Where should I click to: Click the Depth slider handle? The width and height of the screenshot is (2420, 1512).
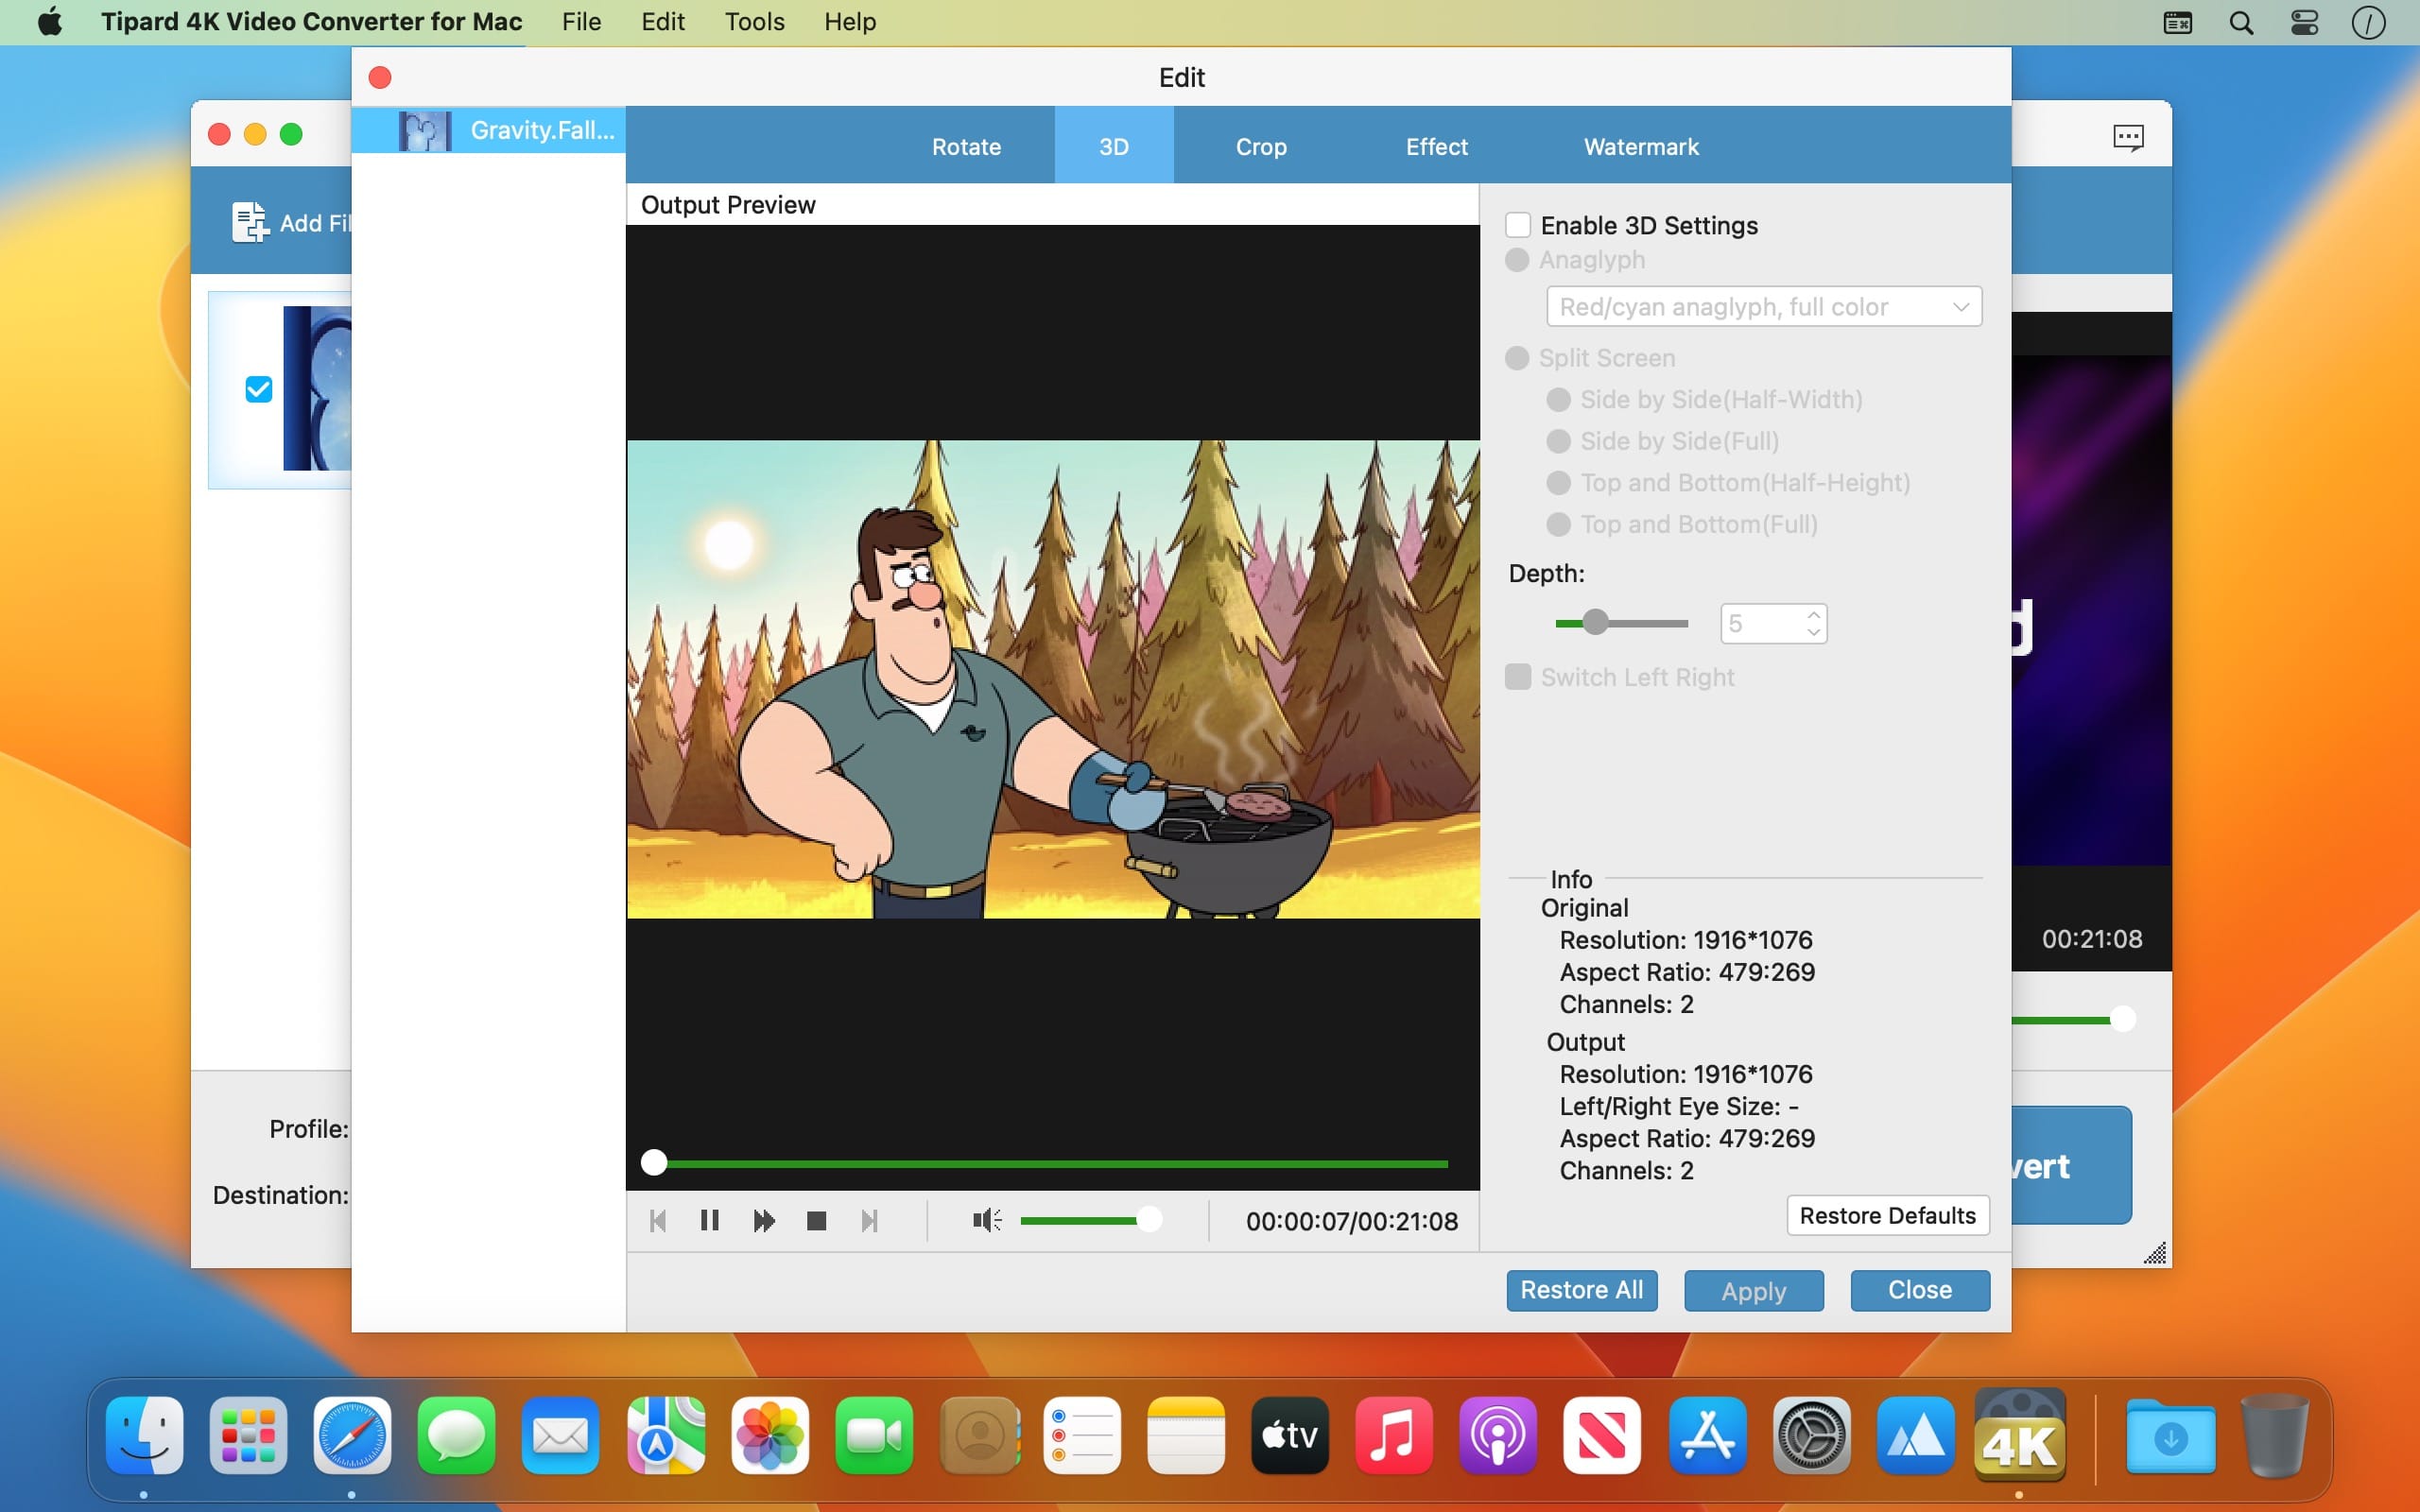click(1596, 623)
